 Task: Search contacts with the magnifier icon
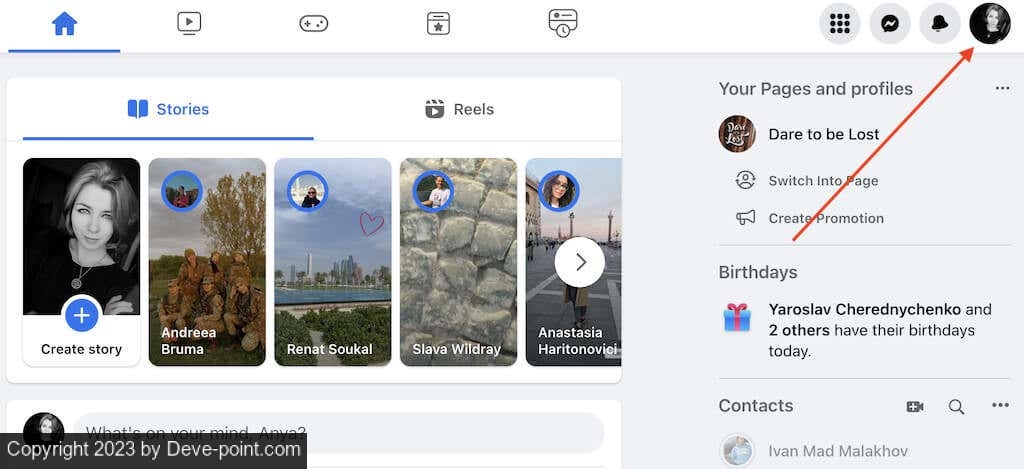click(x=956, y=406)
